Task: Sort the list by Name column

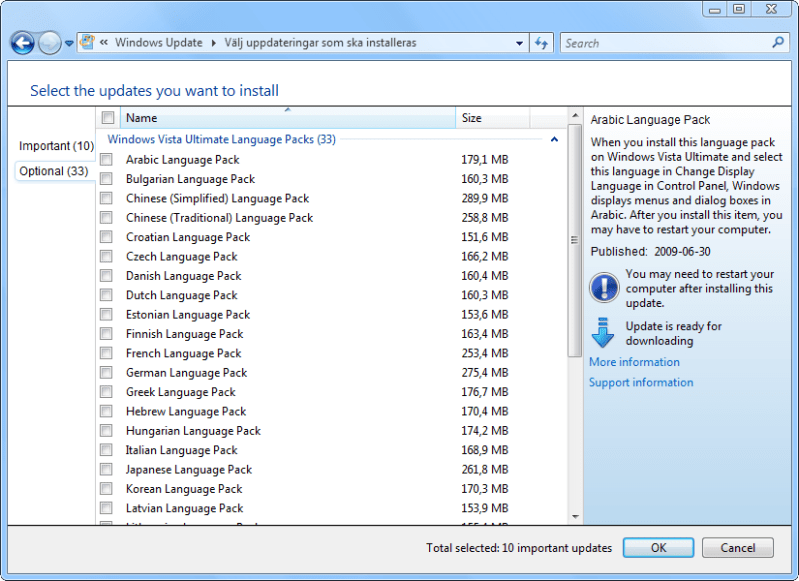Action: (288, 118)
